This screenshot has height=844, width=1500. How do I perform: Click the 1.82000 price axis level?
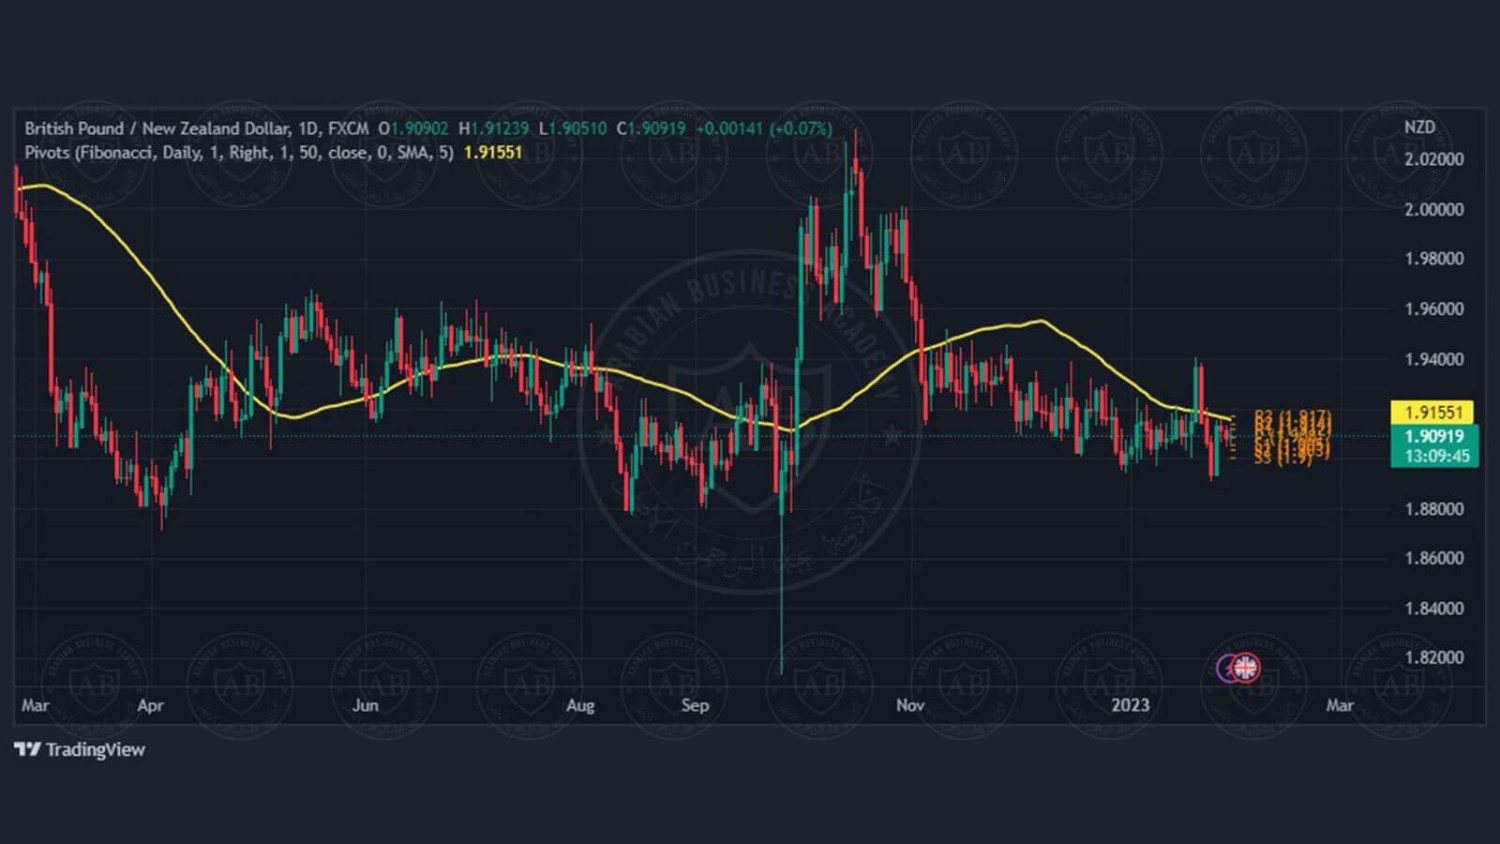point(1434,657)
